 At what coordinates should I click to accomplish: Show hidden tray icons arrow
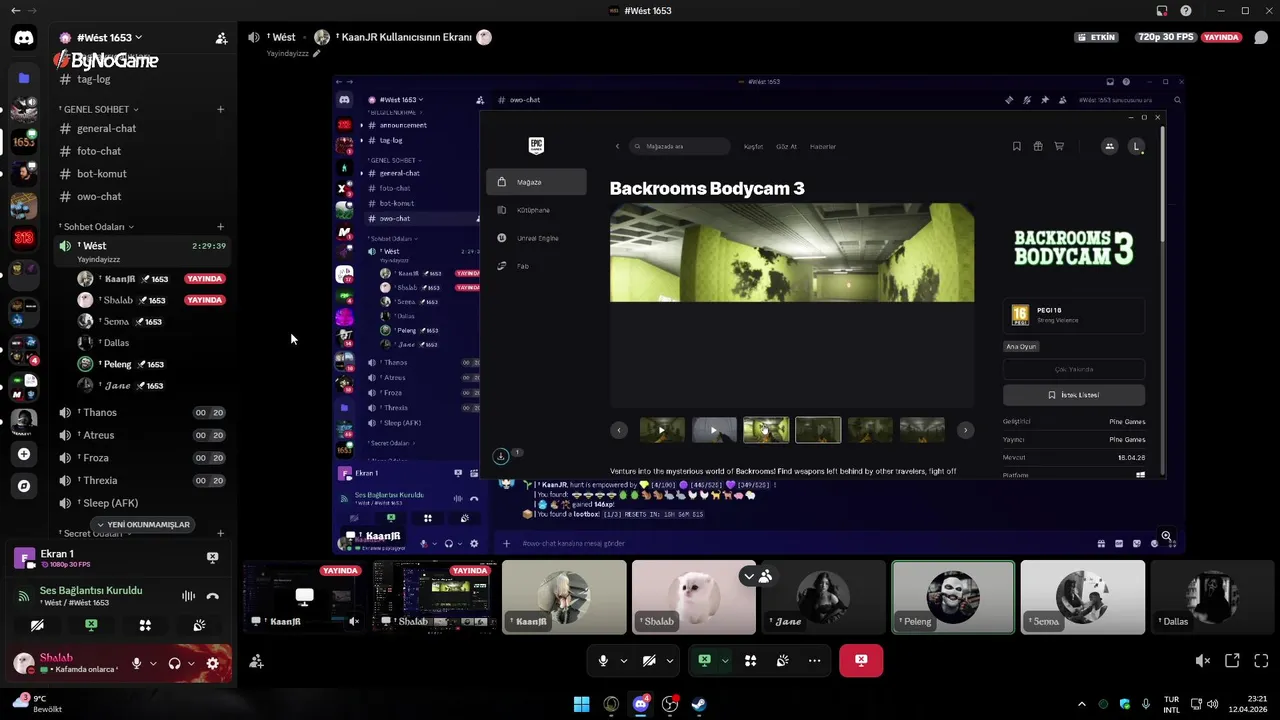pos(1081,704)
